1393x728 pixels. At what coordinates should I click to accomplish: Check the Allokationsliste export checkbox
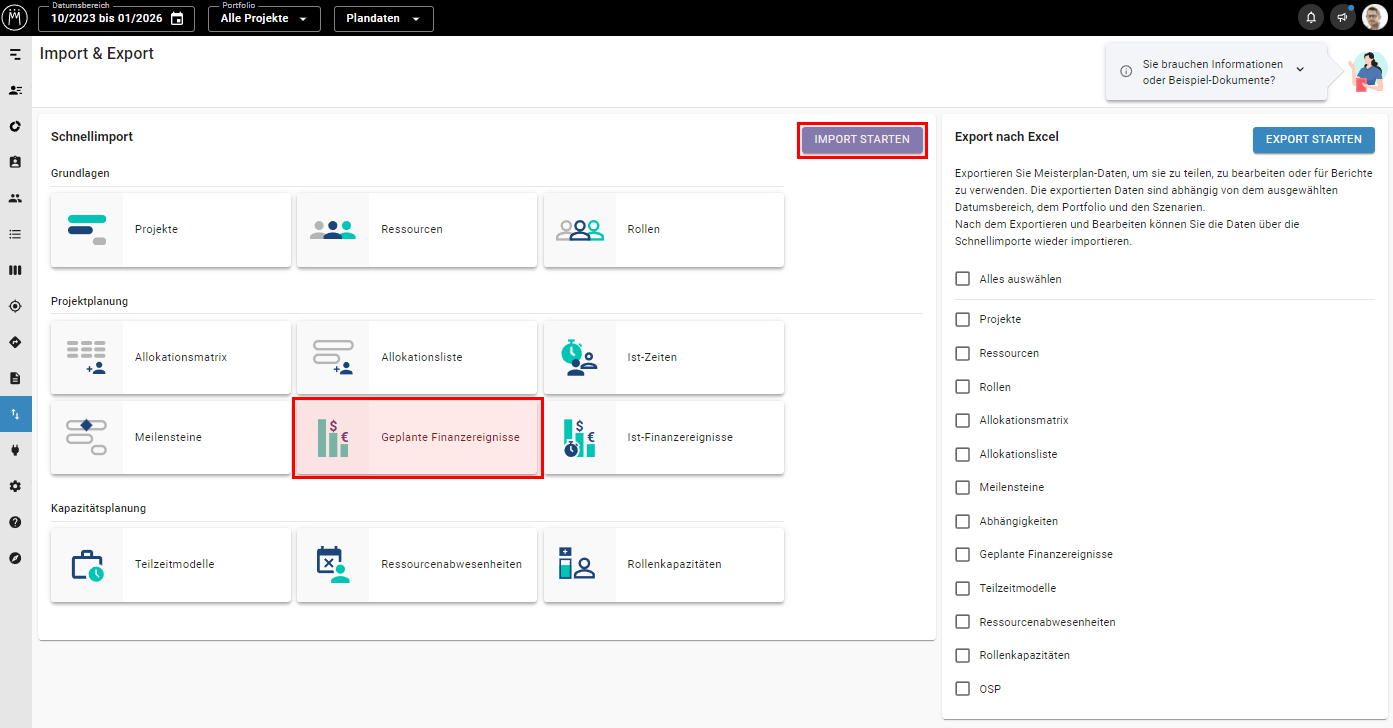point(963,454)
